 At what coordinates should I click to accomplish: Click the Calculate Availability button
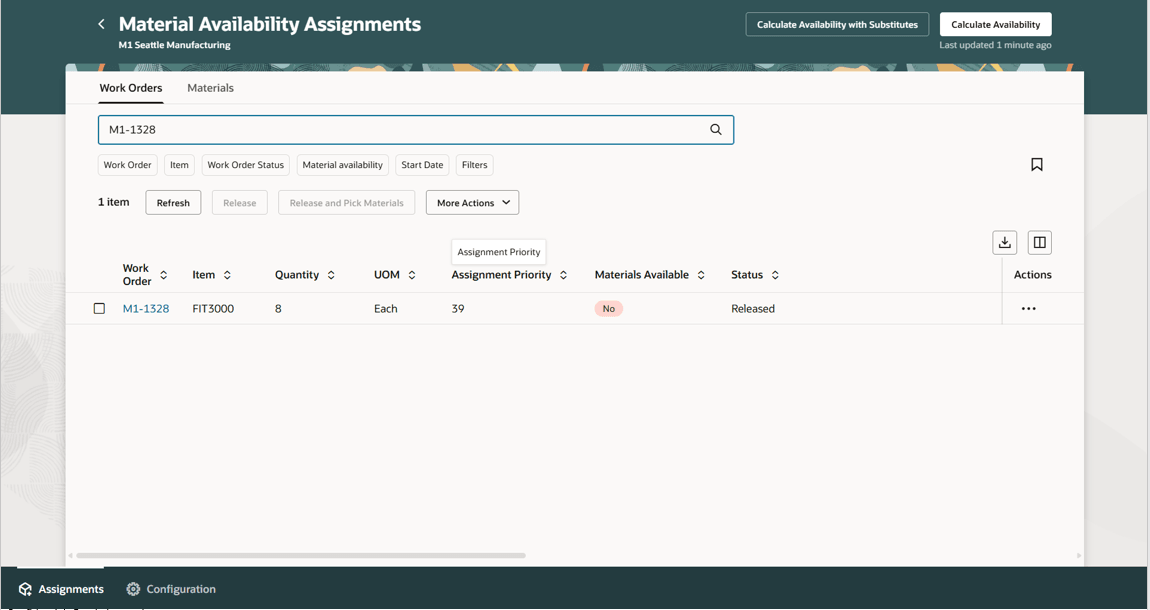(x=995, y=24)
